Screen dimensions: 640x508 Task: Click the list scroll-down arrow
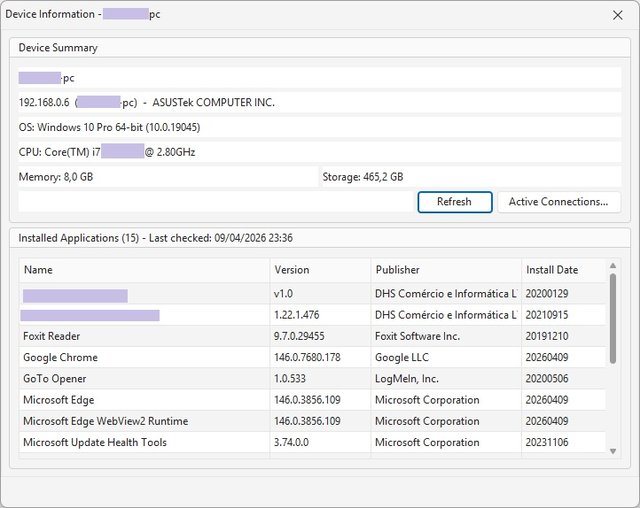tap(613, 451)
